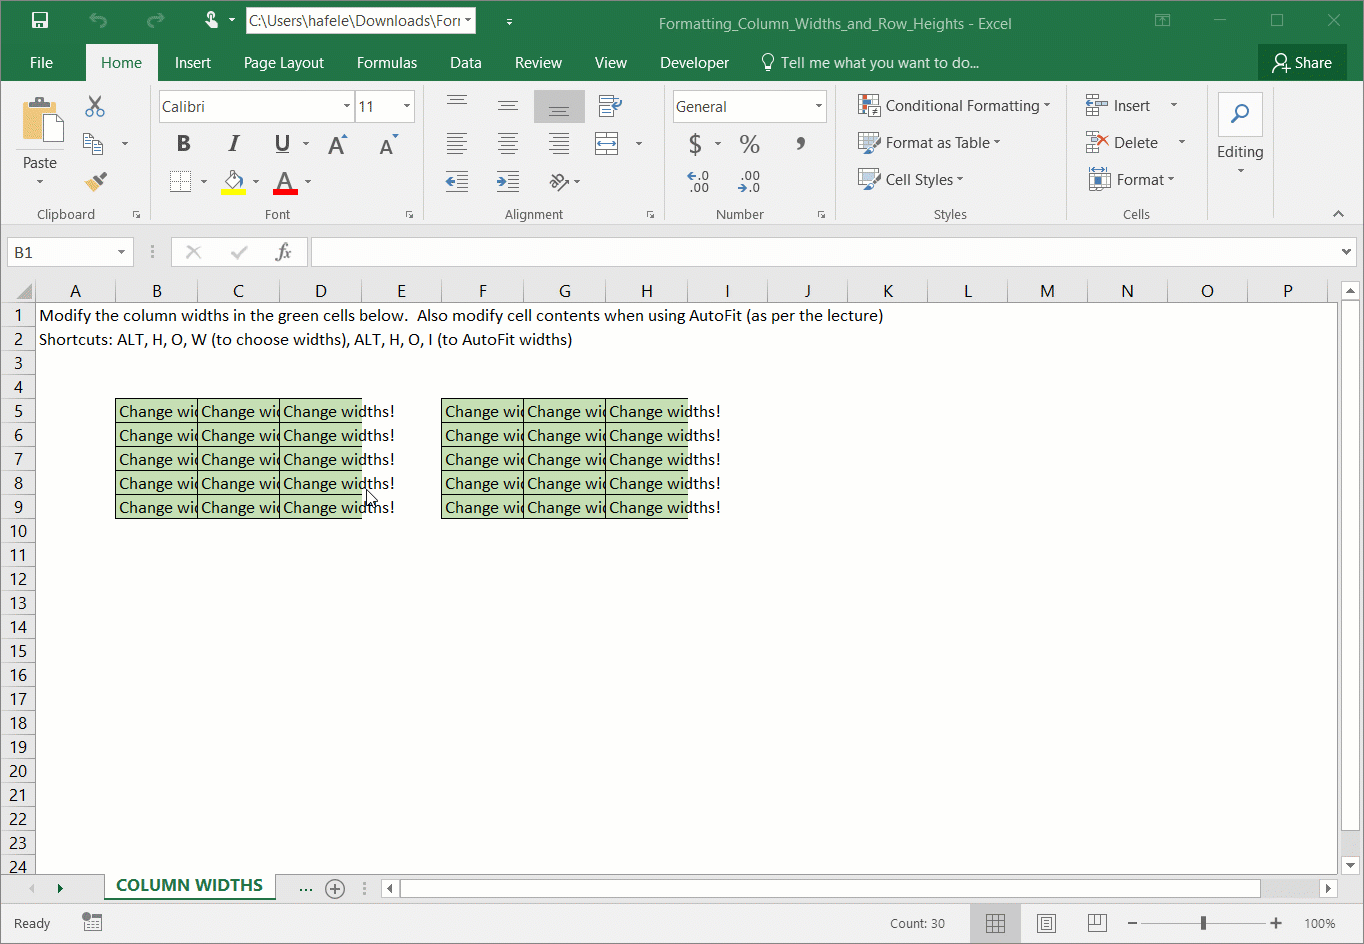
Task: Open the Editing group button
Action: [x=1240, y=135]
